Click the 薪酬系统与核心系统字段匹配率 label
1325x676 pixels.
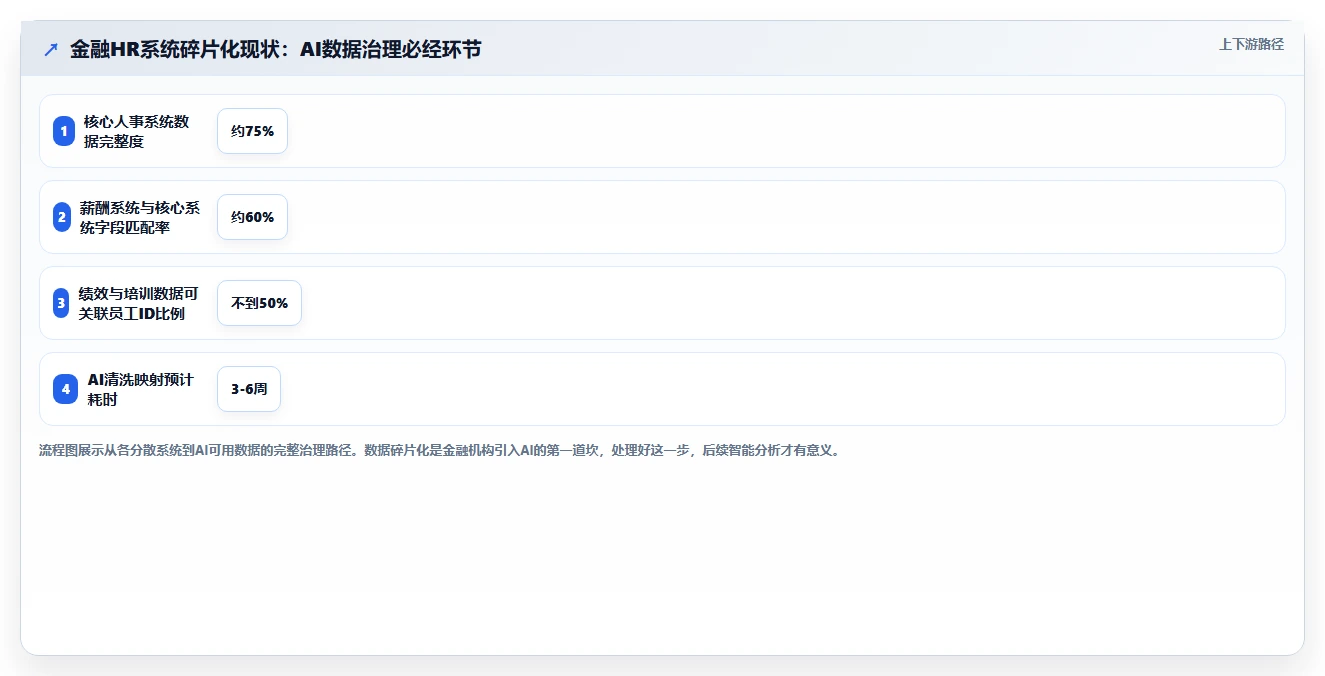(140, 217)
